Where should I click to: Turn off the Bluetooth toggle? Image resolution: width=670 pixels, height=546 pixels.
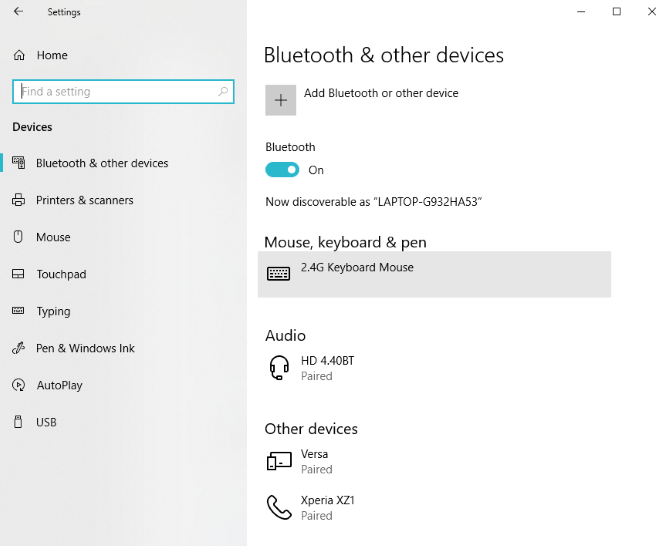(282, 170)
